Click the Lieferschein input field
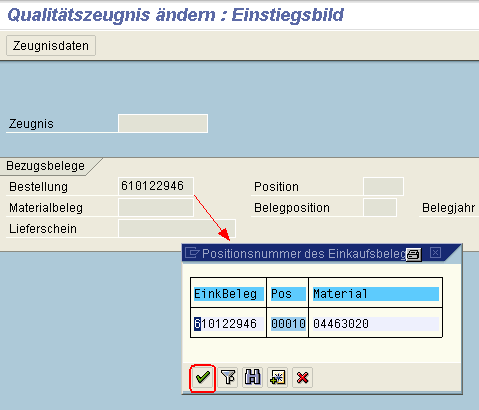Viewport: 479px width, 410px height. (177, 228)
